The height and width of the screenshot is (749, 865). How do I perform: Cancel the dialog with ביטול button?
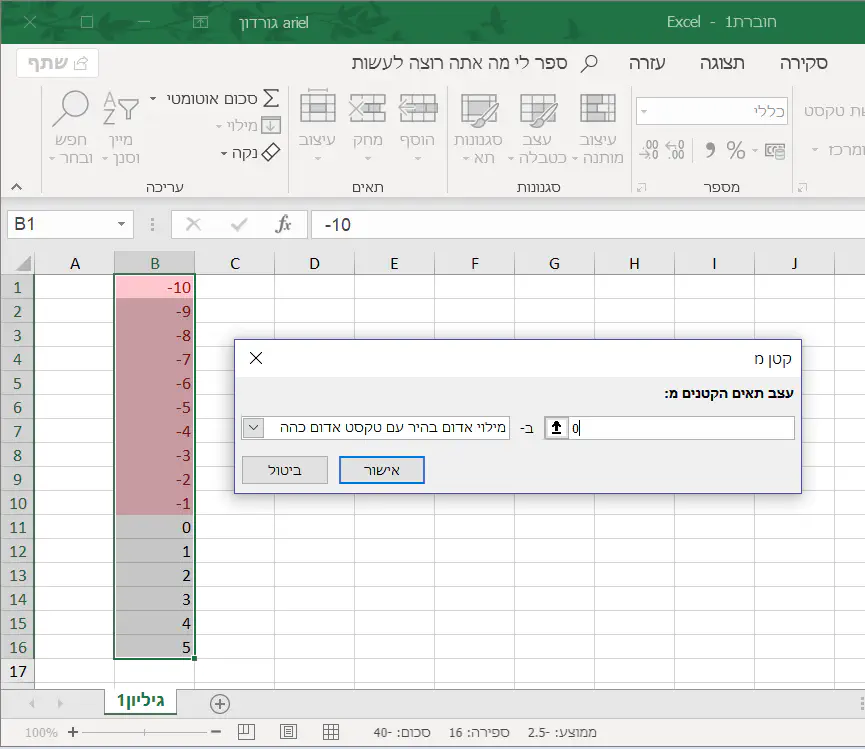coord(285,470)
